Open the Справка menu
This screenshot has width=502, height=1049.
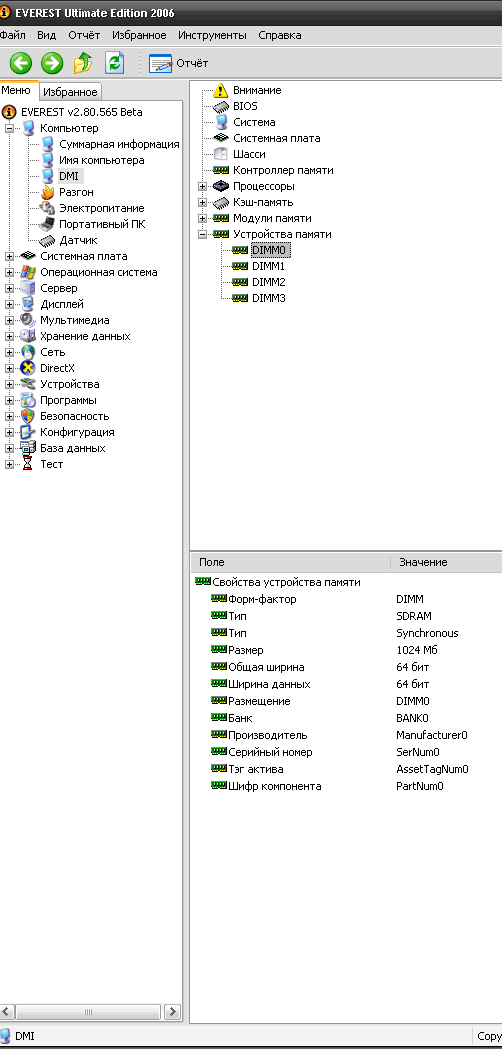coord(280,35)
